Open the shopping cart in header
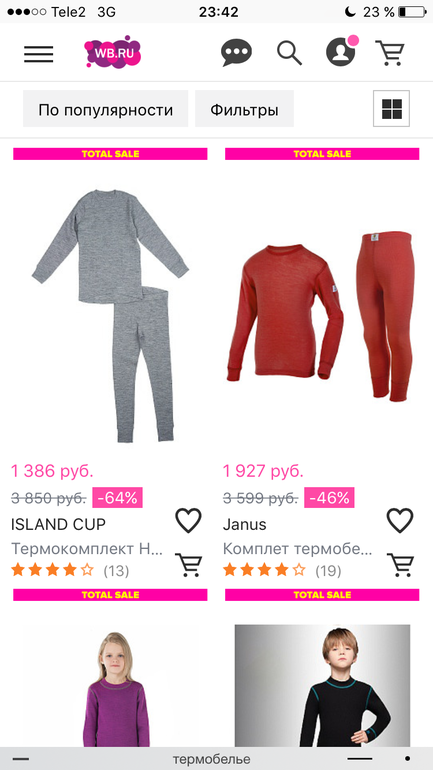The width and height of the screenshot is (433, 770). [x=390, y=53]
